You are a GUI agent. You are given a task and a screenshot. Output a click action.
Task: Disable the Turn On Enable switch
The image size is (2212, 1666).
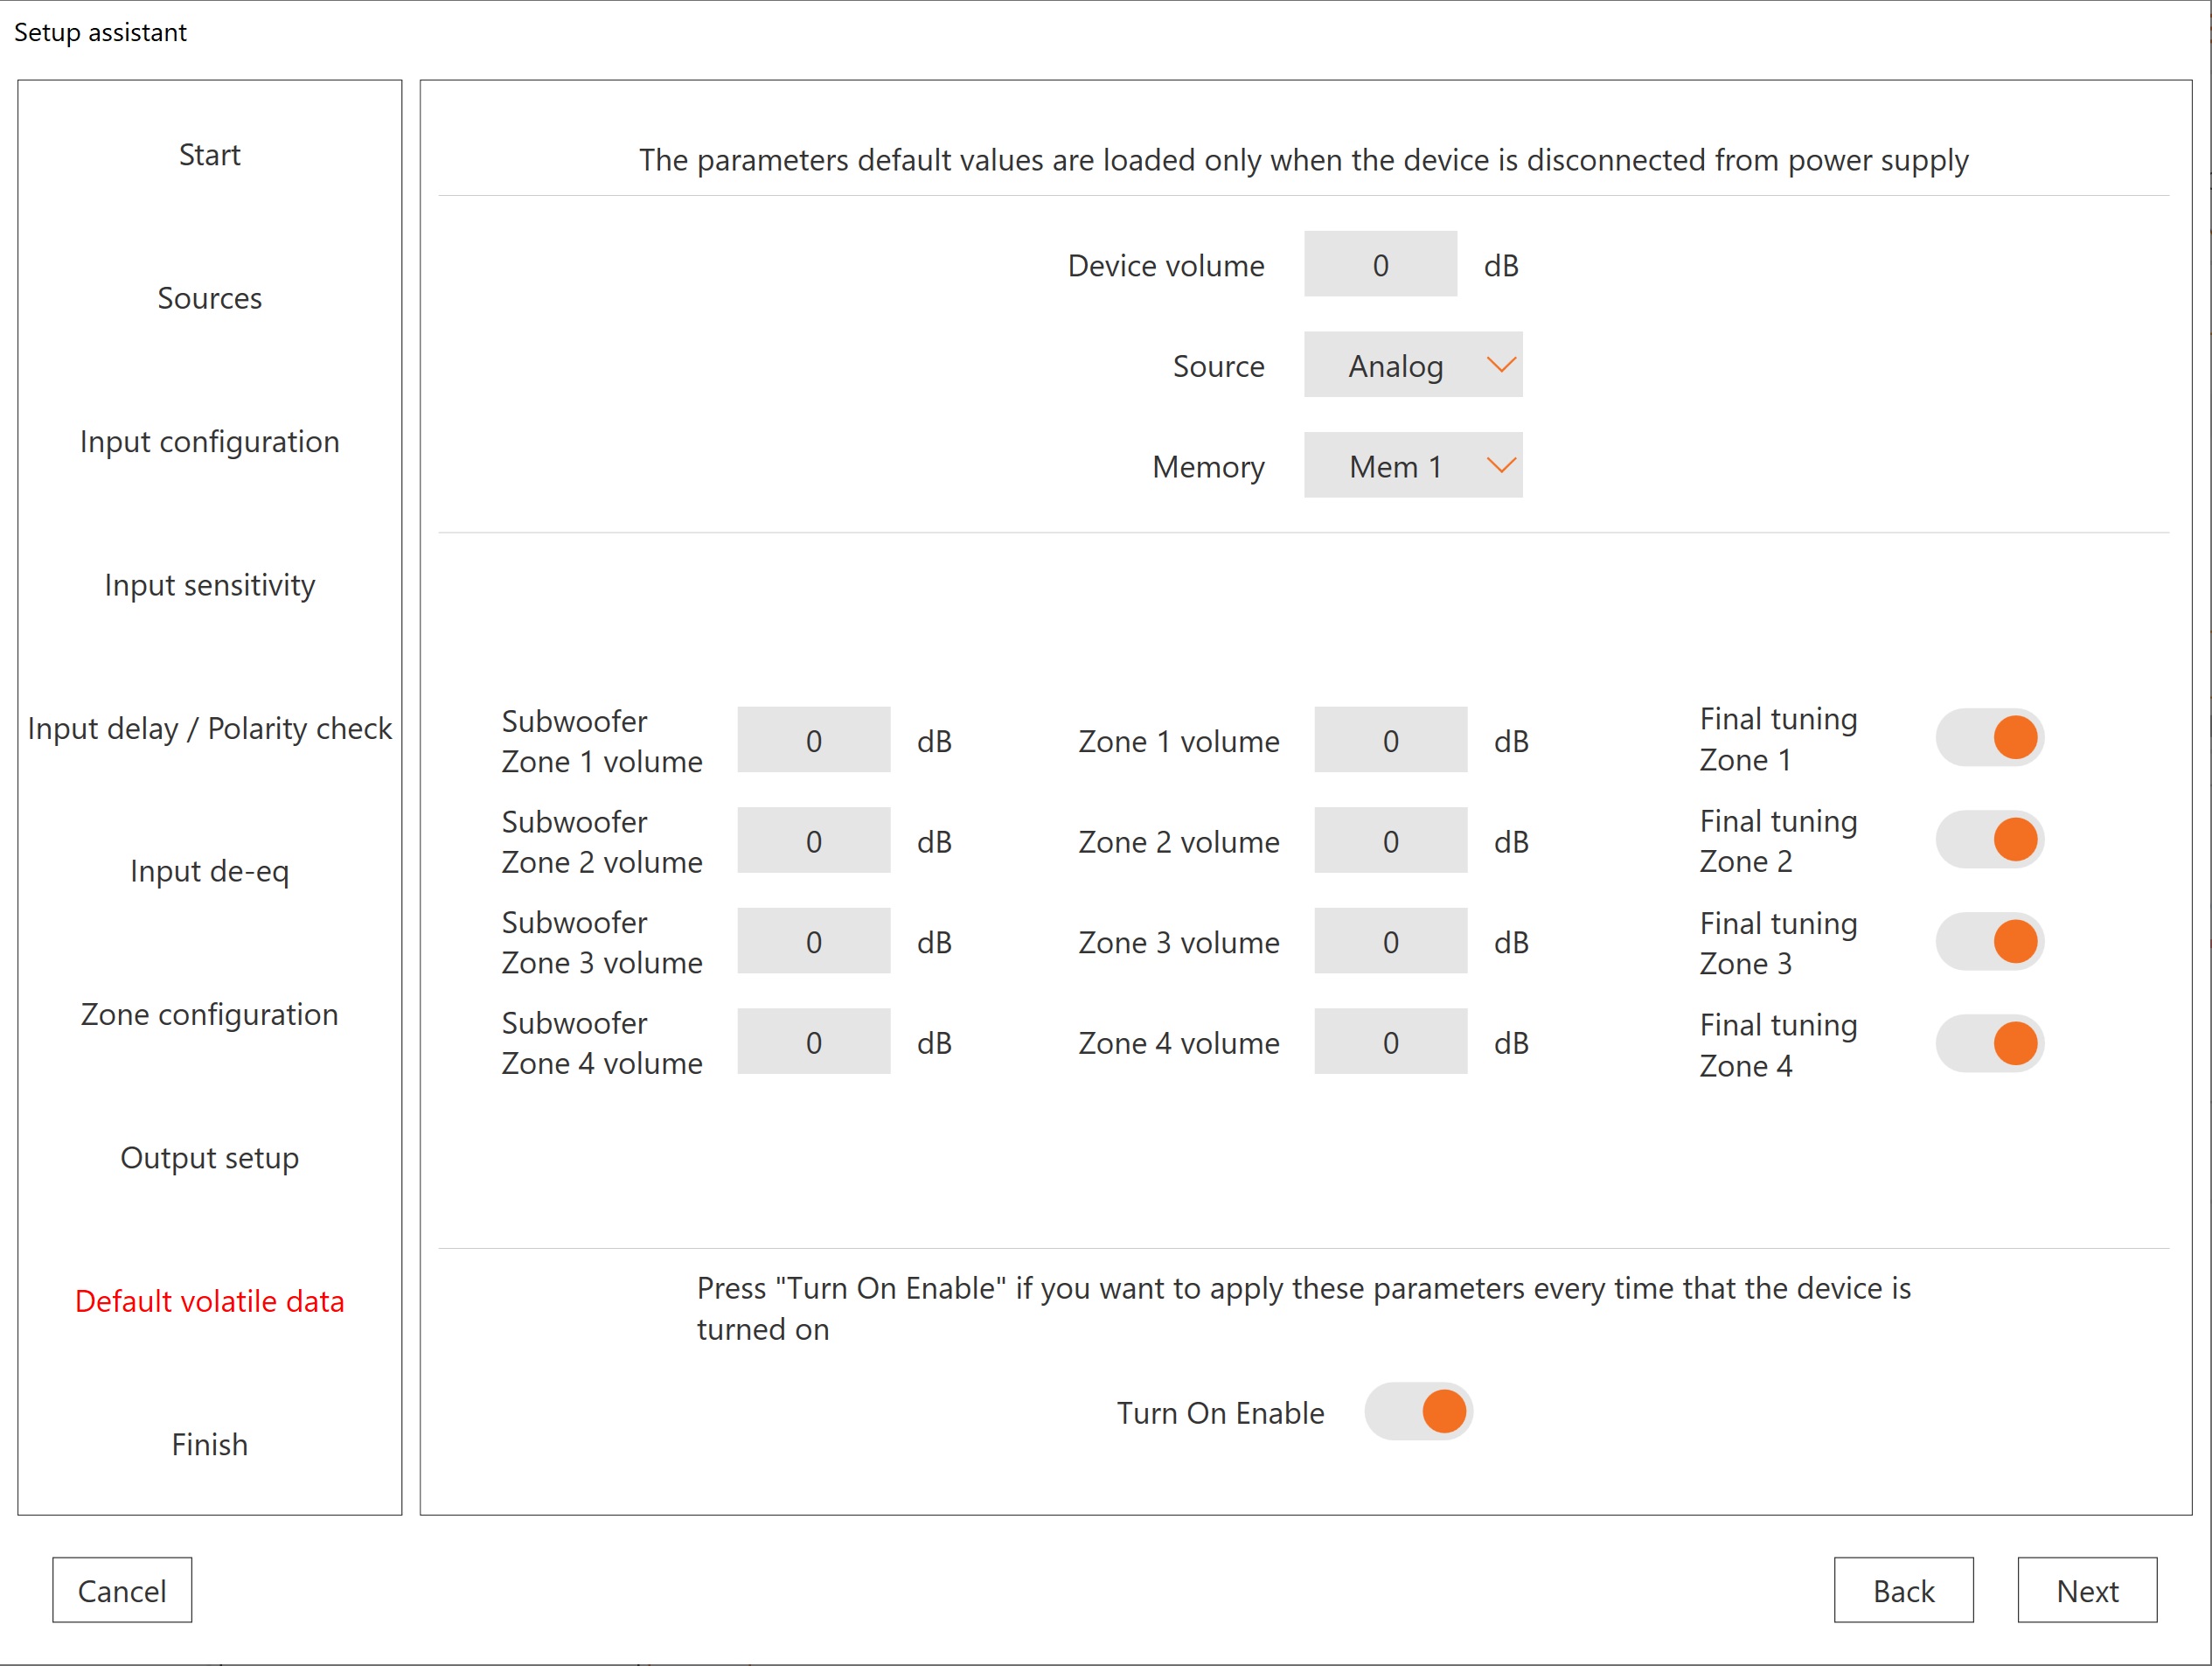(1417, 1412)
